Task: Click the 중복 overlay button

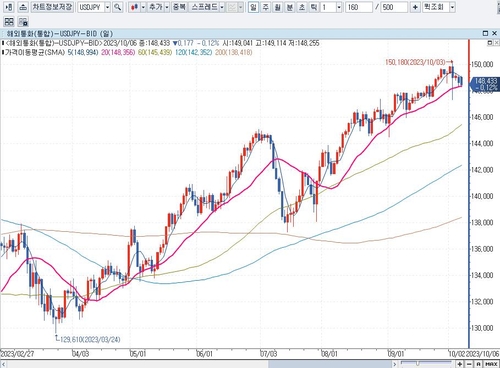Action: (179, 7)
